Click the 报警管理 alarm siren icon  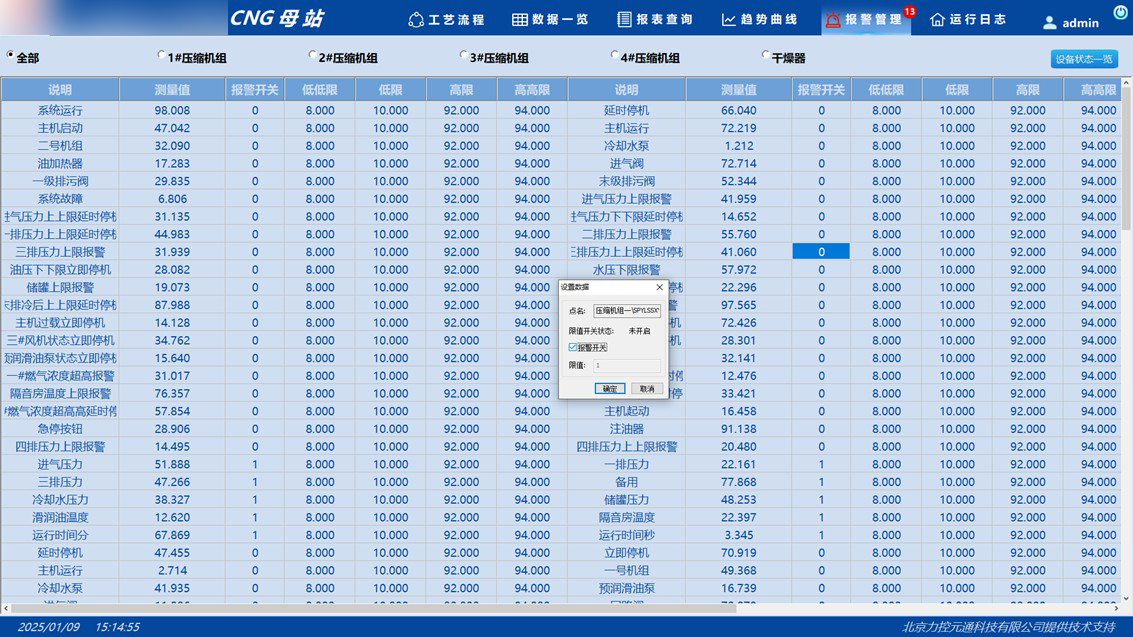tap(832, 20)
